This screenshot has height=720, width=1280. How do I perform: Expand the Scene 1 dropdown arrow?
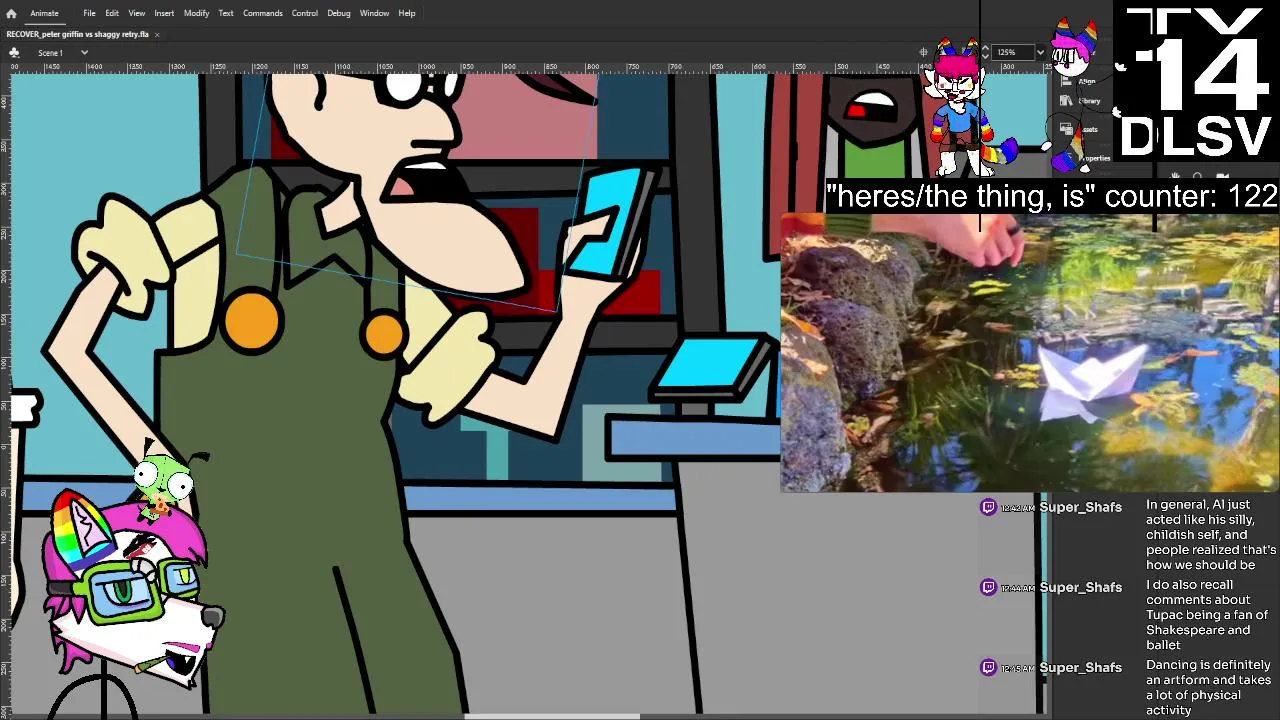tap(84, 52)
